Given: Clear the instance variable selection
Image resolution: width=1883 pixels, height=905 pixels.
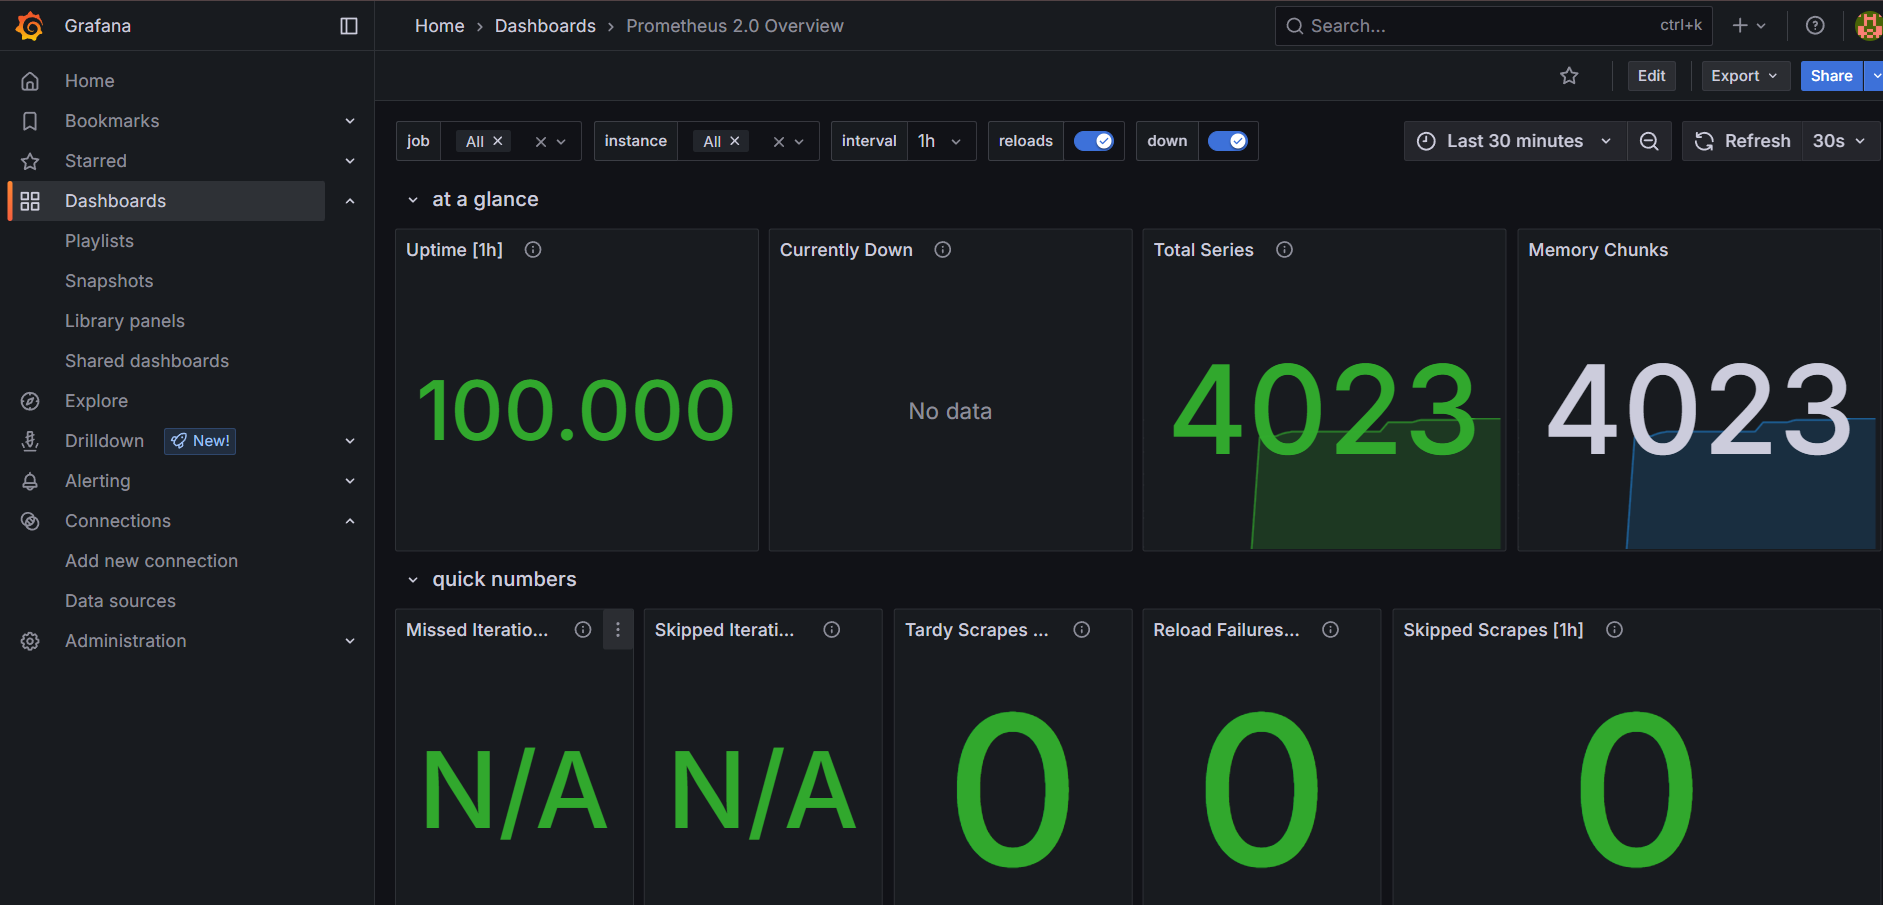Looking at the screenshot, I should coord(779,142).
